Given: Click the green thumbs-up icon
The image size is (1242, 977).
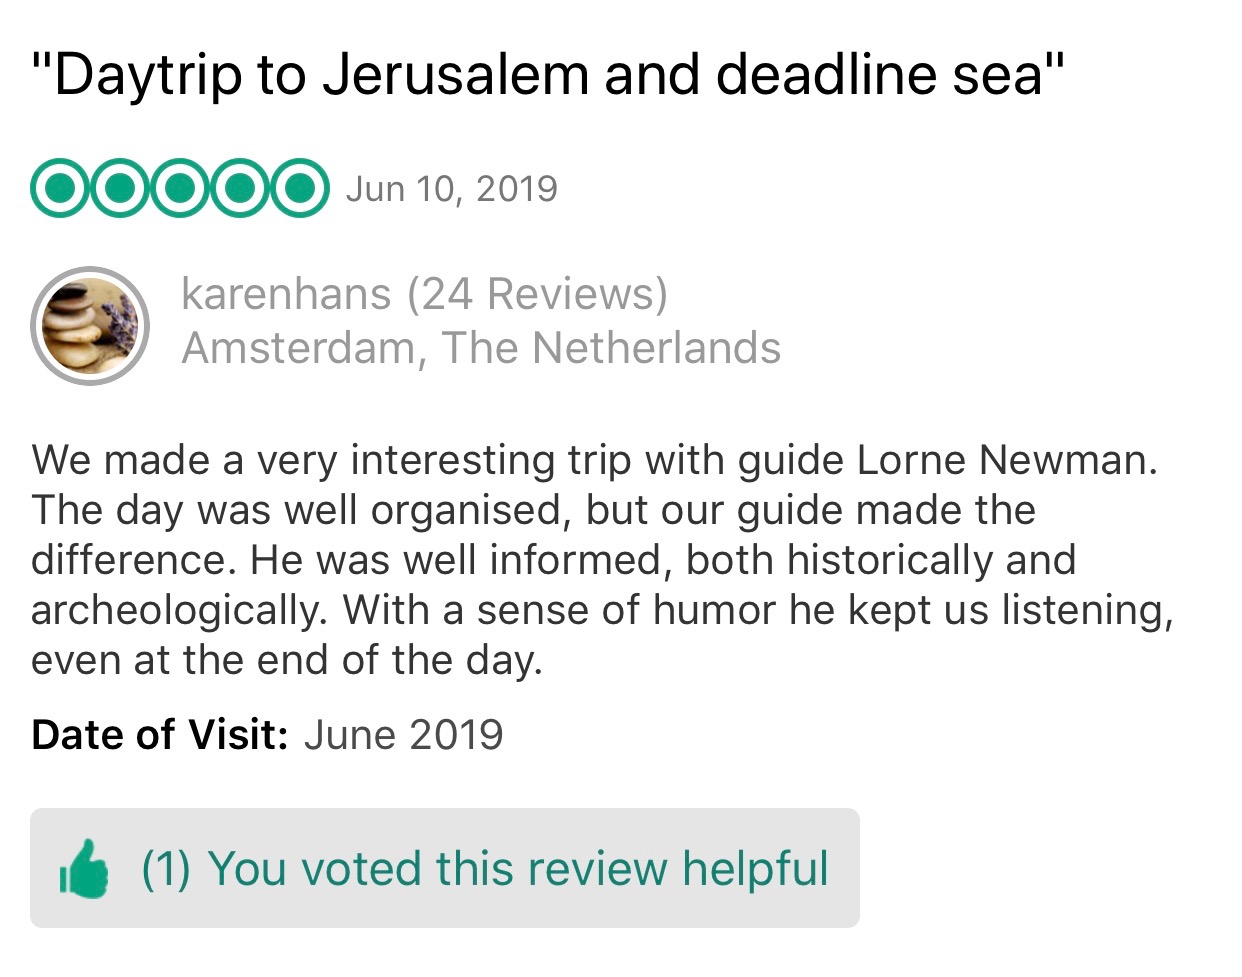Looking at the screenshot, I should pyautogui.click(x=85, y=869).
